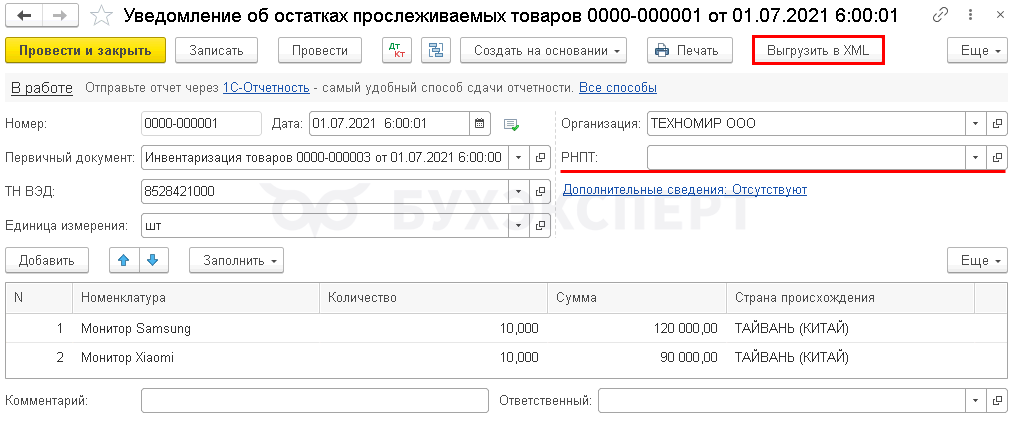
Task: Open the 1С-Отчетность link
Action: pos(266,87)
